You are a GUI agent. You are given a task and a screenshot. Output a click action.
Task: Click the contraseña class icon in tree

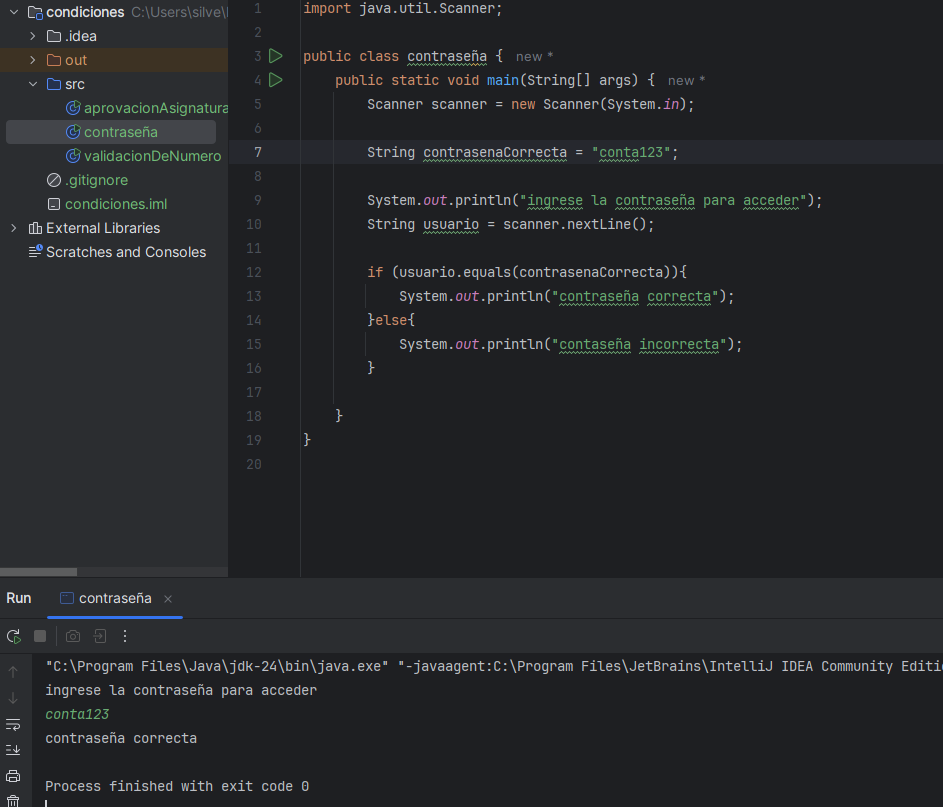coord(73,132)
